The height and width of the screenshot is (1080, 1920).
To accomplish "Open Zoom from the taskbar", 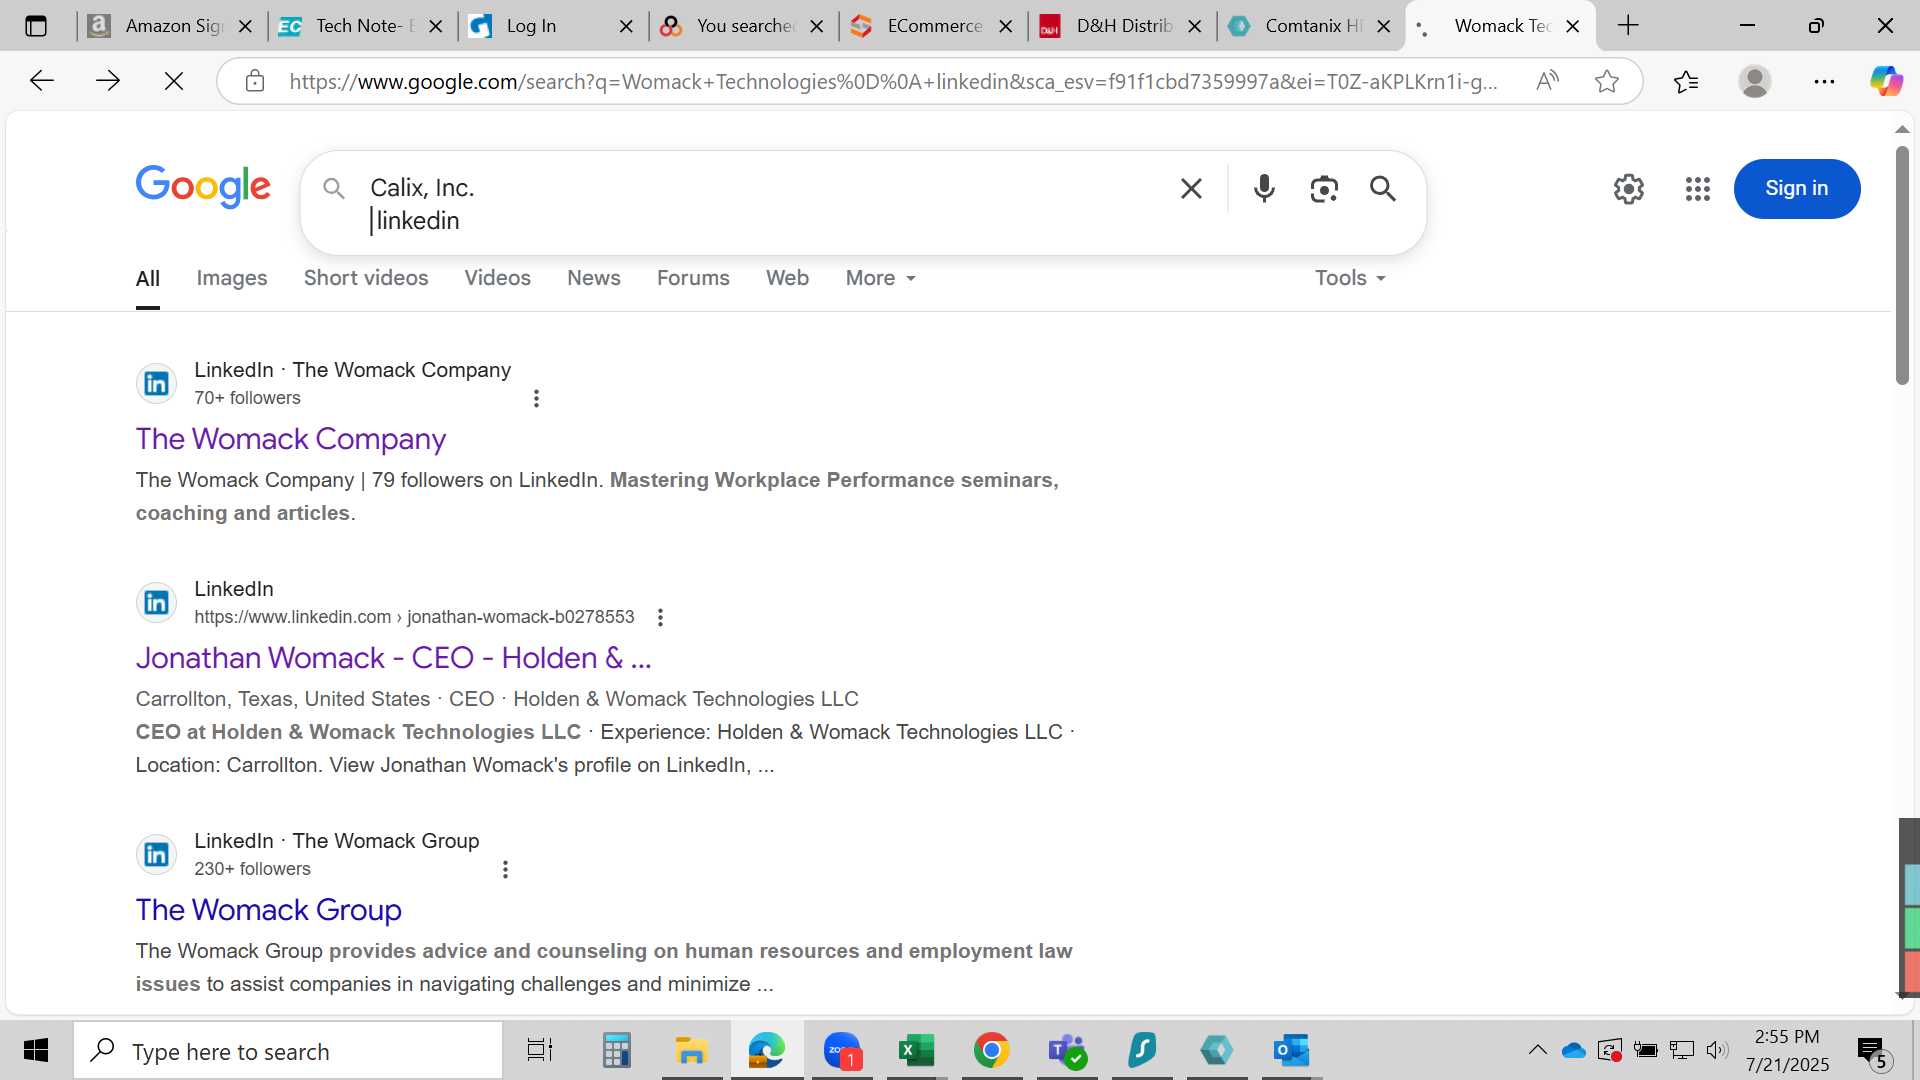I will [x=842, y=1051].
